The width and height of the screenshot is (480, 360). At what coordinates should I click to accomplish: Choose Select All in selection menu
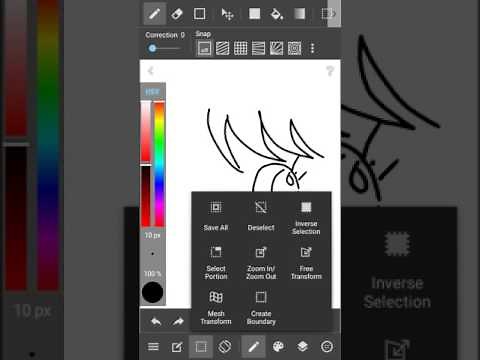tap(216, 216)
